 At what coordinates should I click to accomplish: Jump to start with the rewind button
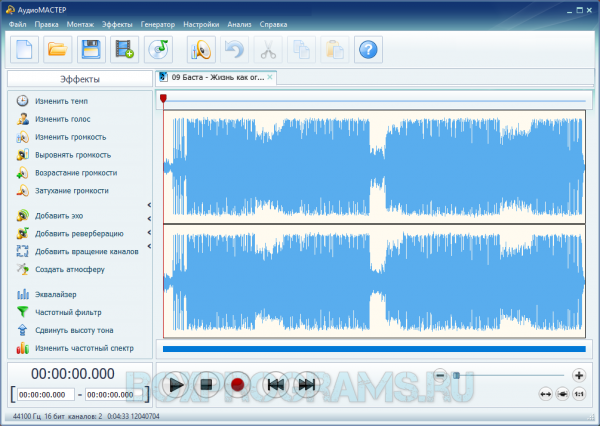[x=276, y=385]
